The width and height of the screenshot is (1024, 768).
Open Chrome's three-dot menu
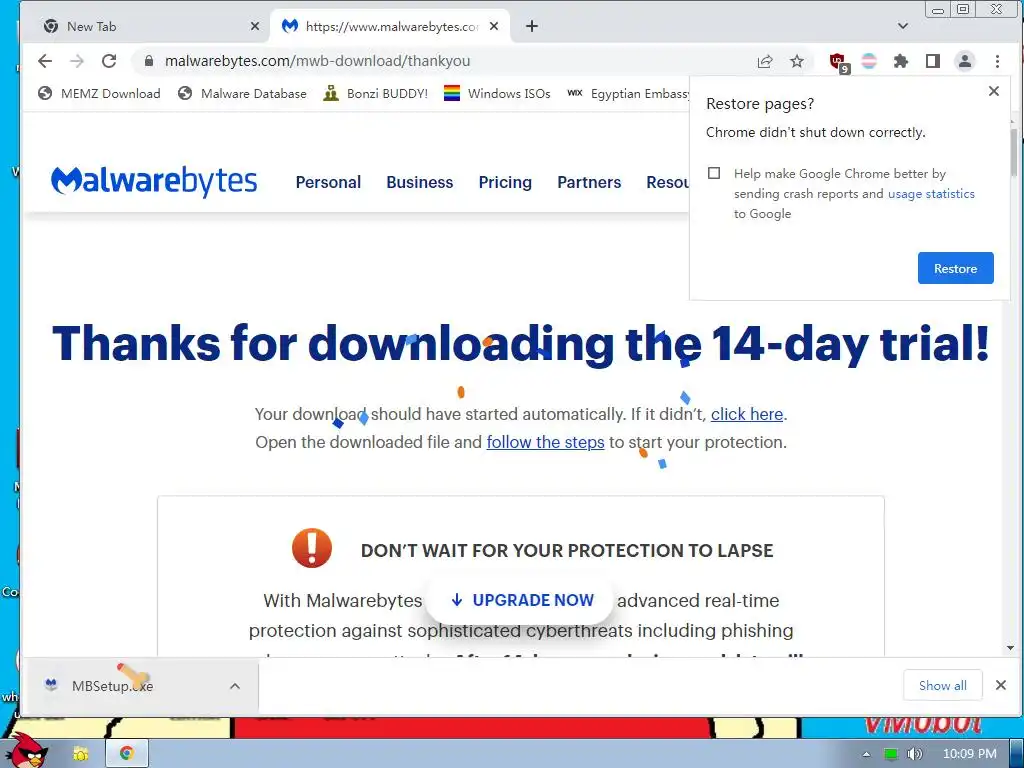pyautogui.click(x=997, y=61)
